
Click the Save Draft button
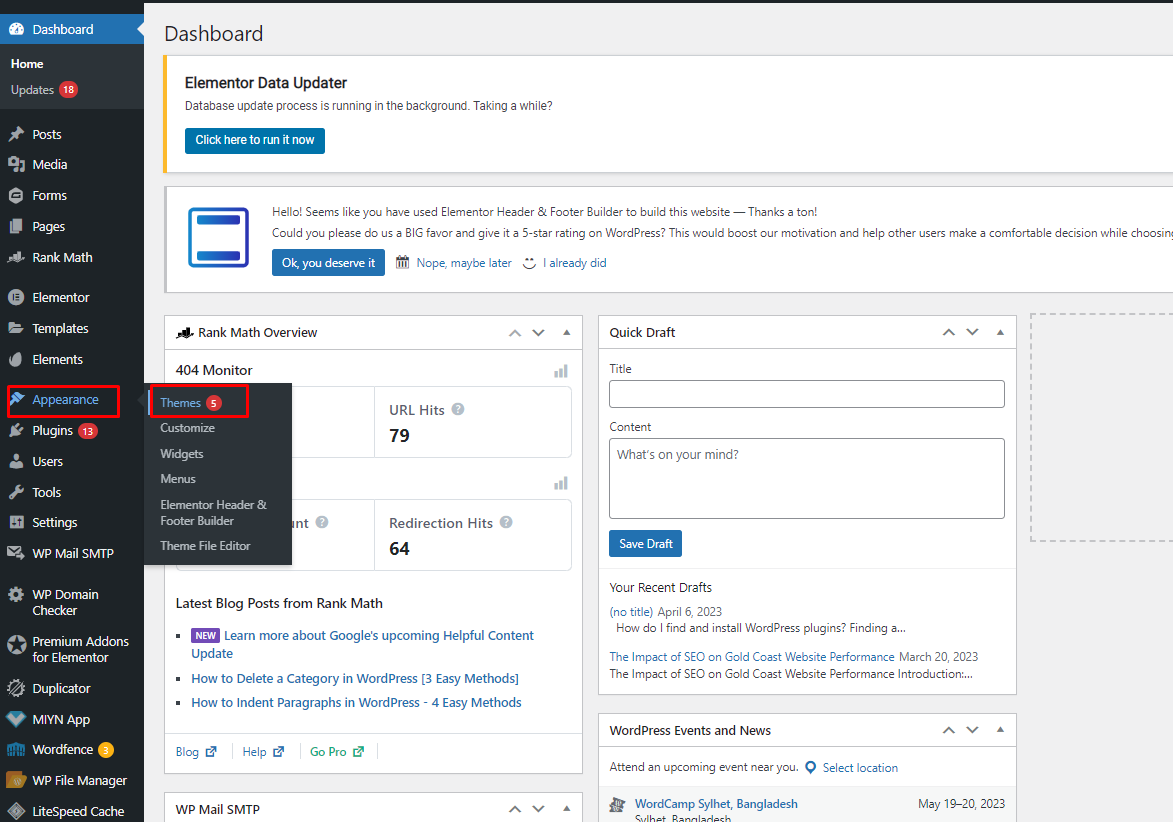646,544
